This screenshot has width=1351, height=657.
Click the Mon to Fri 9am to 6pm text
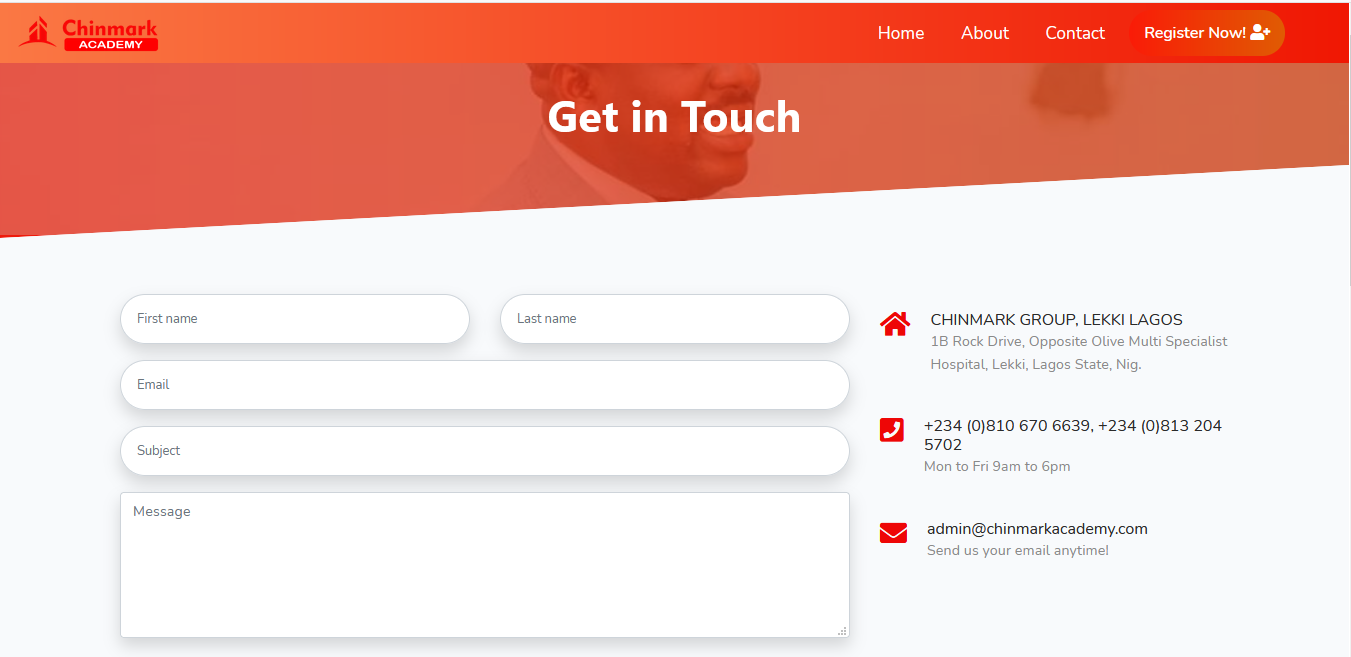pos(997,467)
